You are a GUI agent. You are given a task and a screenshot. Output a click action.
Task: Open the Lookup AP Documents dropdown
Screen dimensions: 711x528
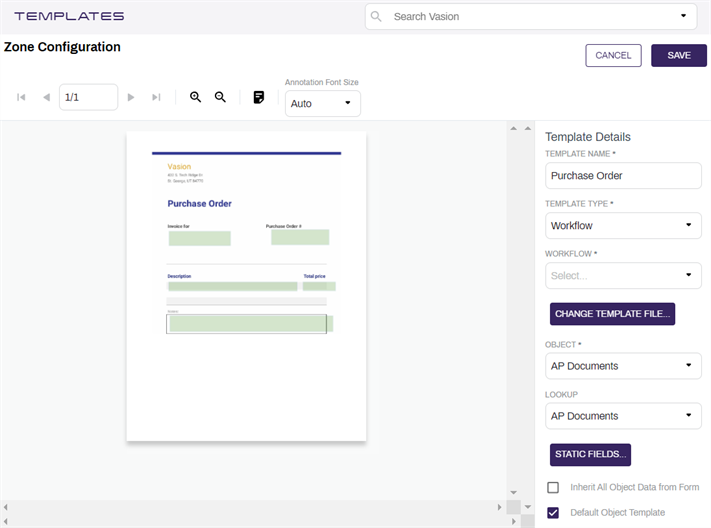pyautogui.click(x=623, y=416)
